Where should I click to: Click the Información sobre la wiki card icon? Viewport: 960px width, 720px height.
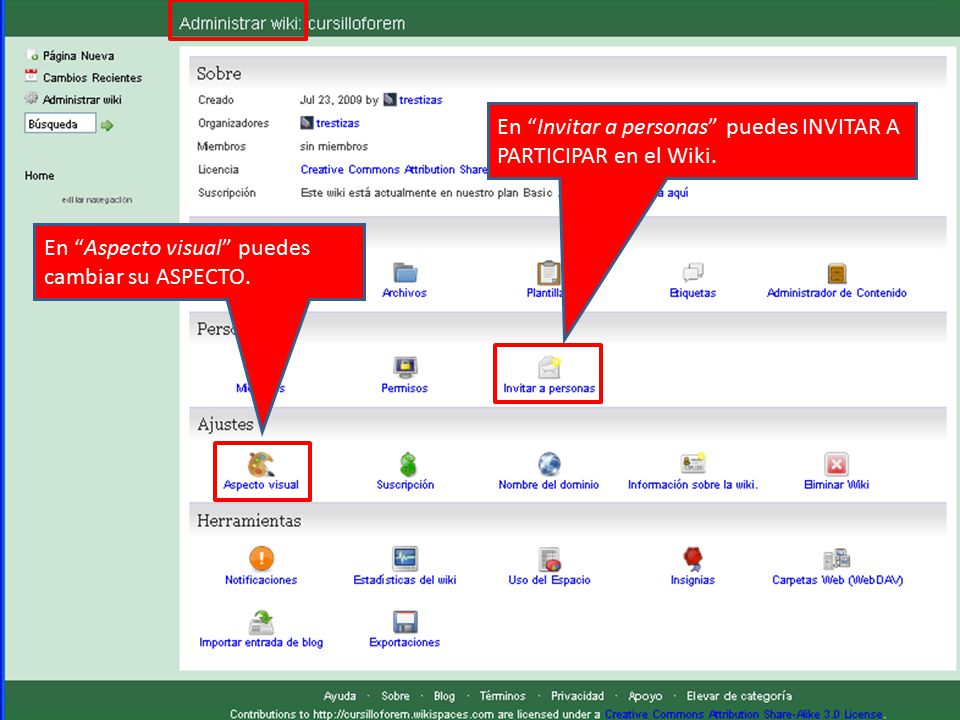click(693, 463)
